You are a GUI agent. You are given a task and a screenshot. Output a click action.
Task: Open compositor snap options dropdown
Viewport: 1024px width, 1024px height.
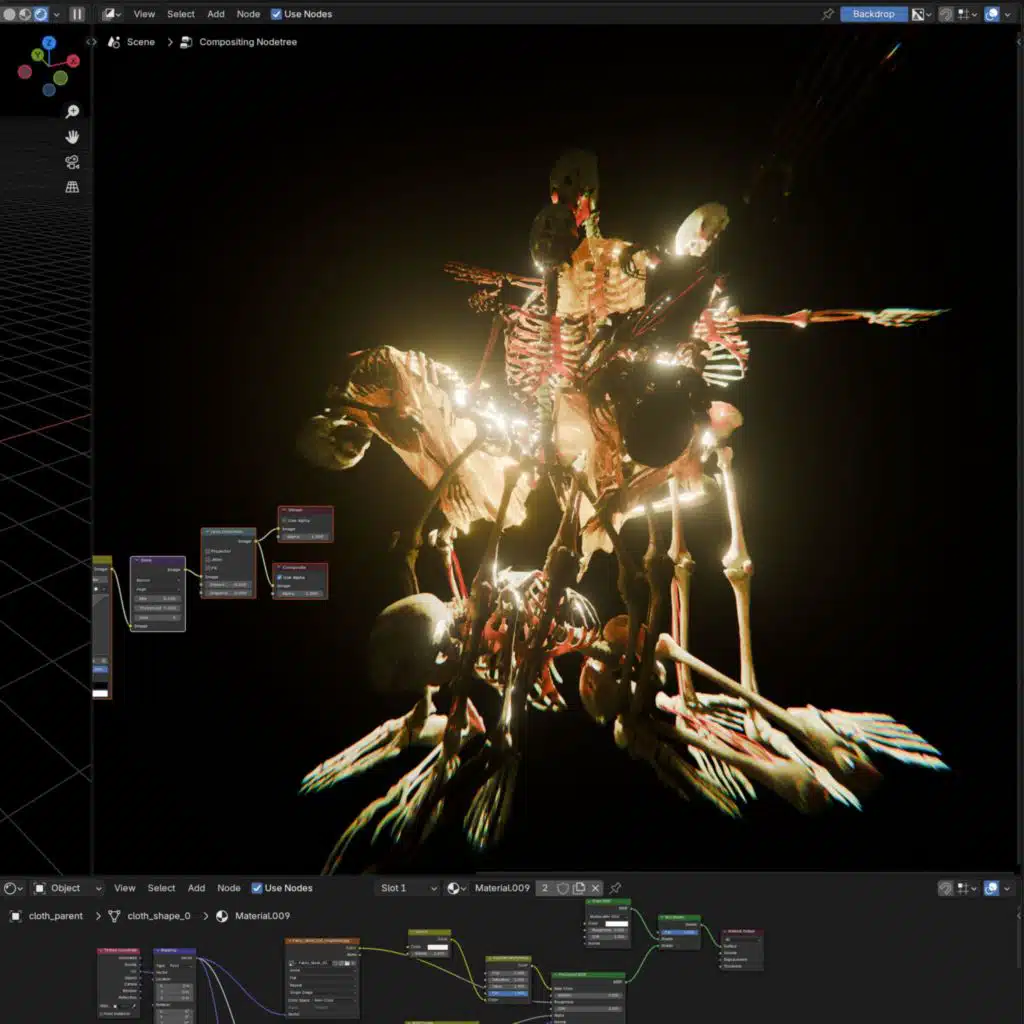coord(967,14)
